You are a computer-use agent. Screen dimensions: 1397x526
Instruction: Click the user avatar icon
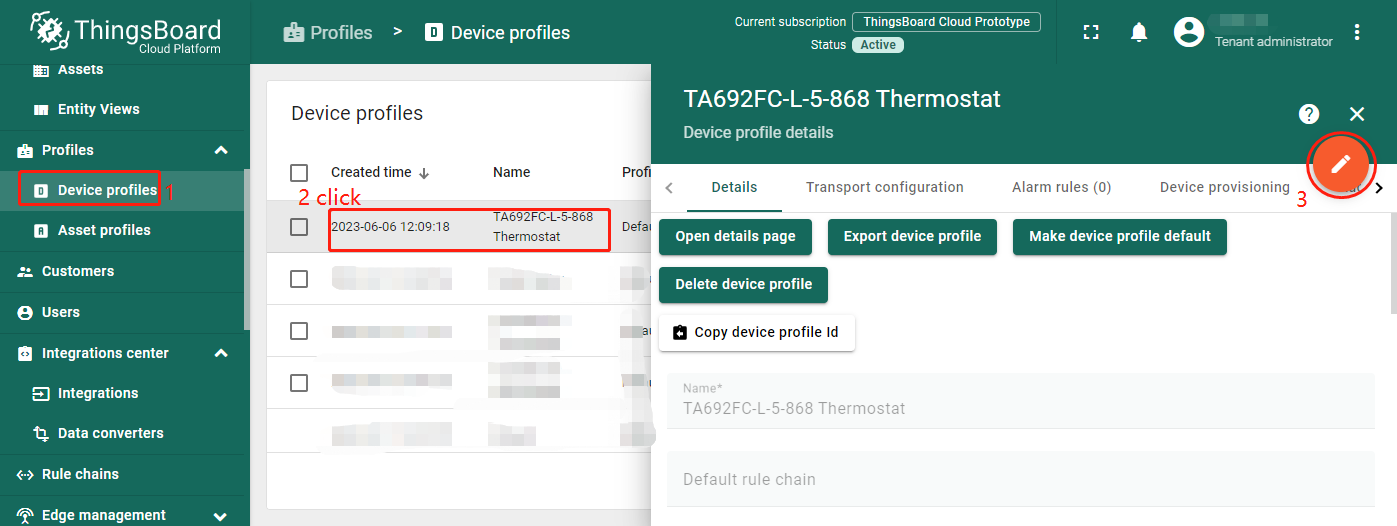click(x=1189, y=32)
